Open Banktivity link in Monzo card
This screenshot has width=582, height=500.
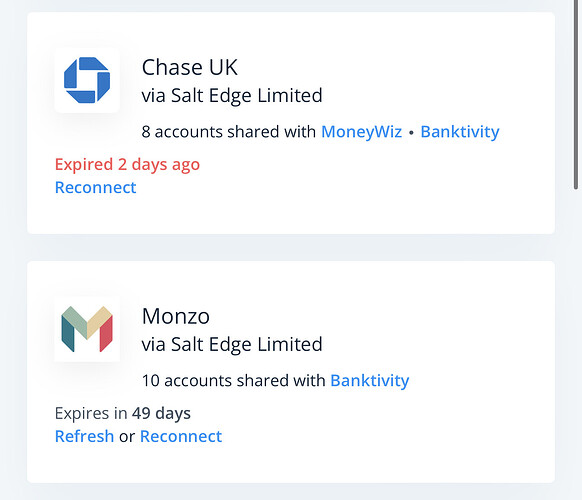(x=370, y=380)
